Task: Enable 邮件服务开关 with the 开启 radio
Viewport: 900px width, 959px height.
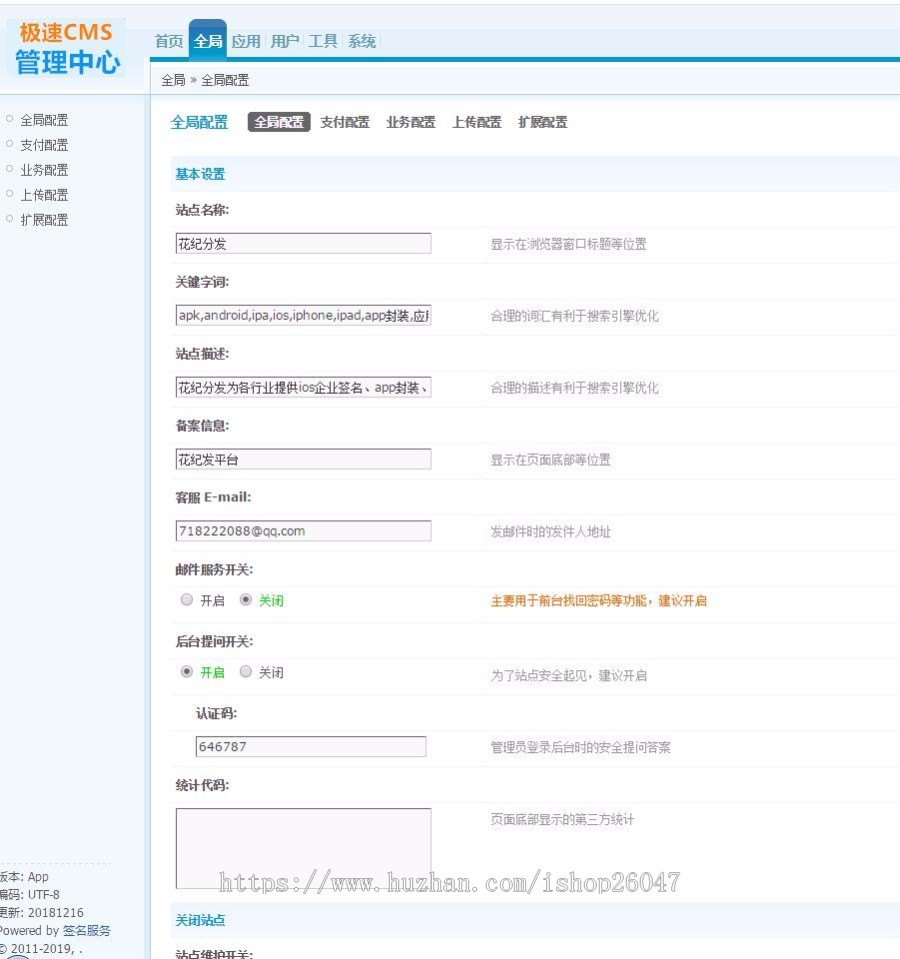Action: [x=187, y=600]
